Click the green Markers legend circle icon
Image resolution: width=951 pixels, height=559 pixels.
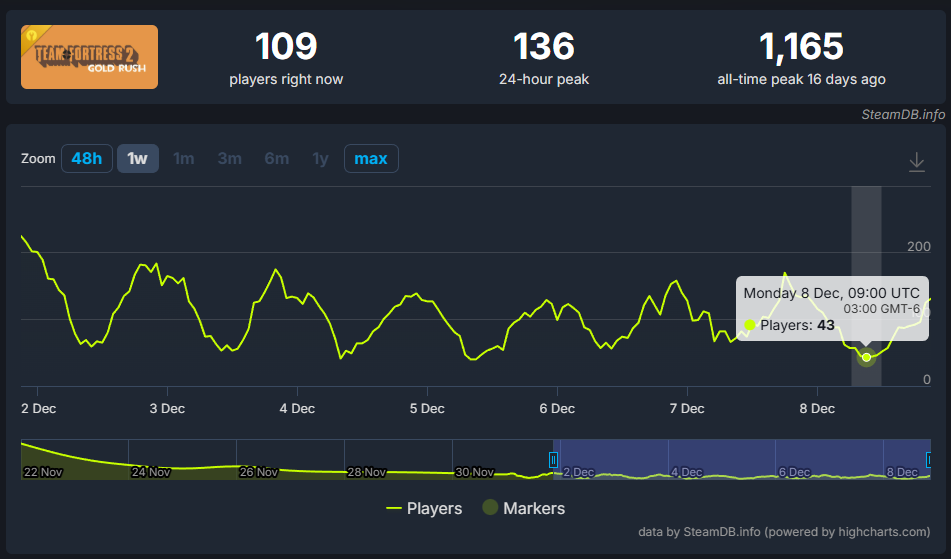pyautogui.click(x=490, y=507)
